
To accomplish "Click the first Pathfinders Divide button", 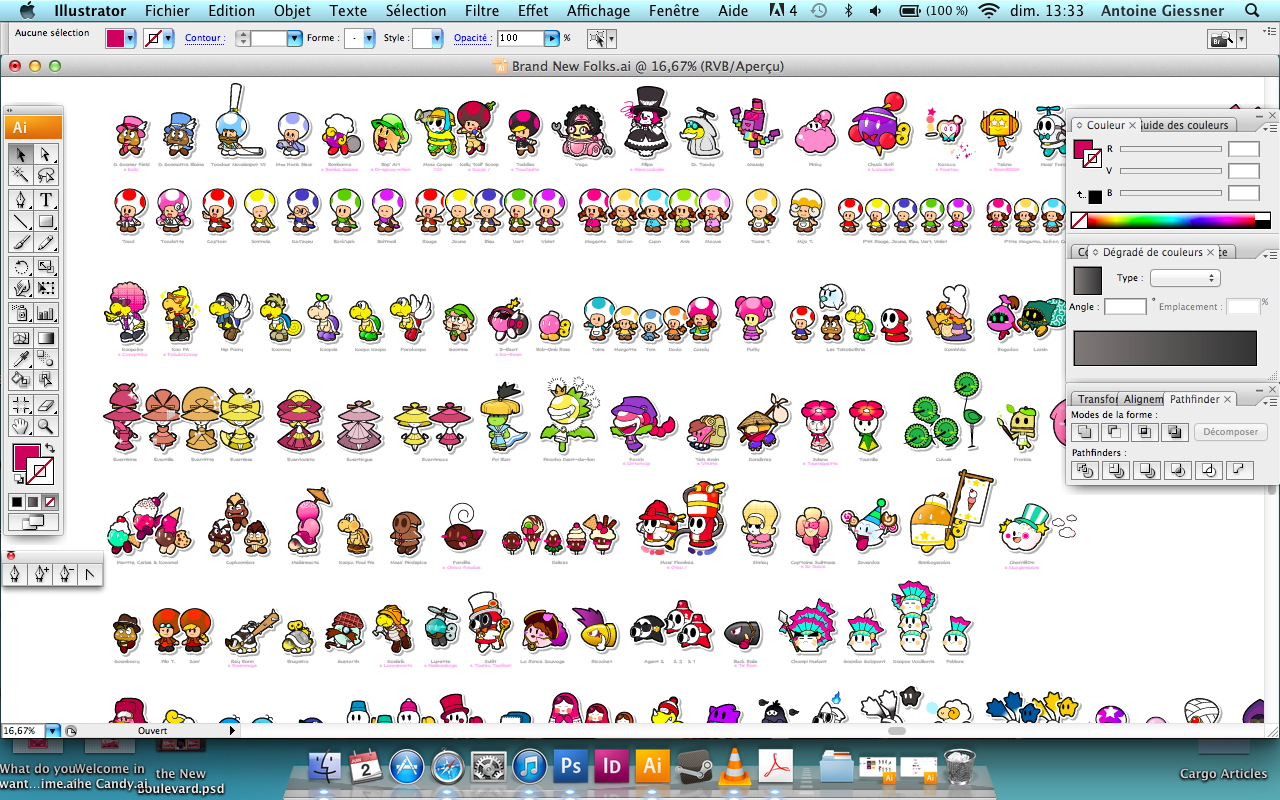I will click(x=1083, y=470).
